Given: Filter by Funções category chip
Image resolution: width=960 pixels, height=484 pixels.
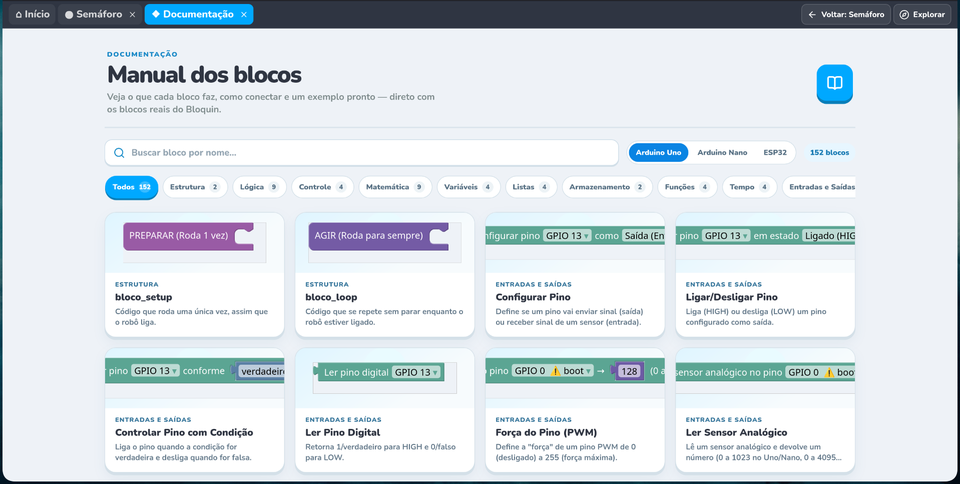Looking at the screenshot, I should [687, 187].
